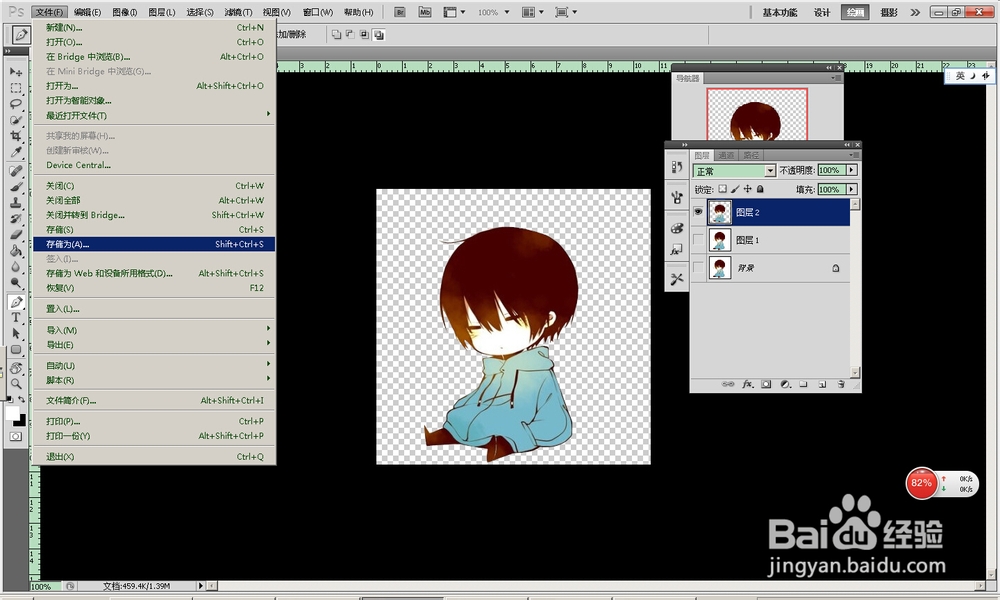Toggle lock image pixels brush icon
The width and height of the screenshot is (1000, 600).
pyautogui.click(x=735, y=189)
